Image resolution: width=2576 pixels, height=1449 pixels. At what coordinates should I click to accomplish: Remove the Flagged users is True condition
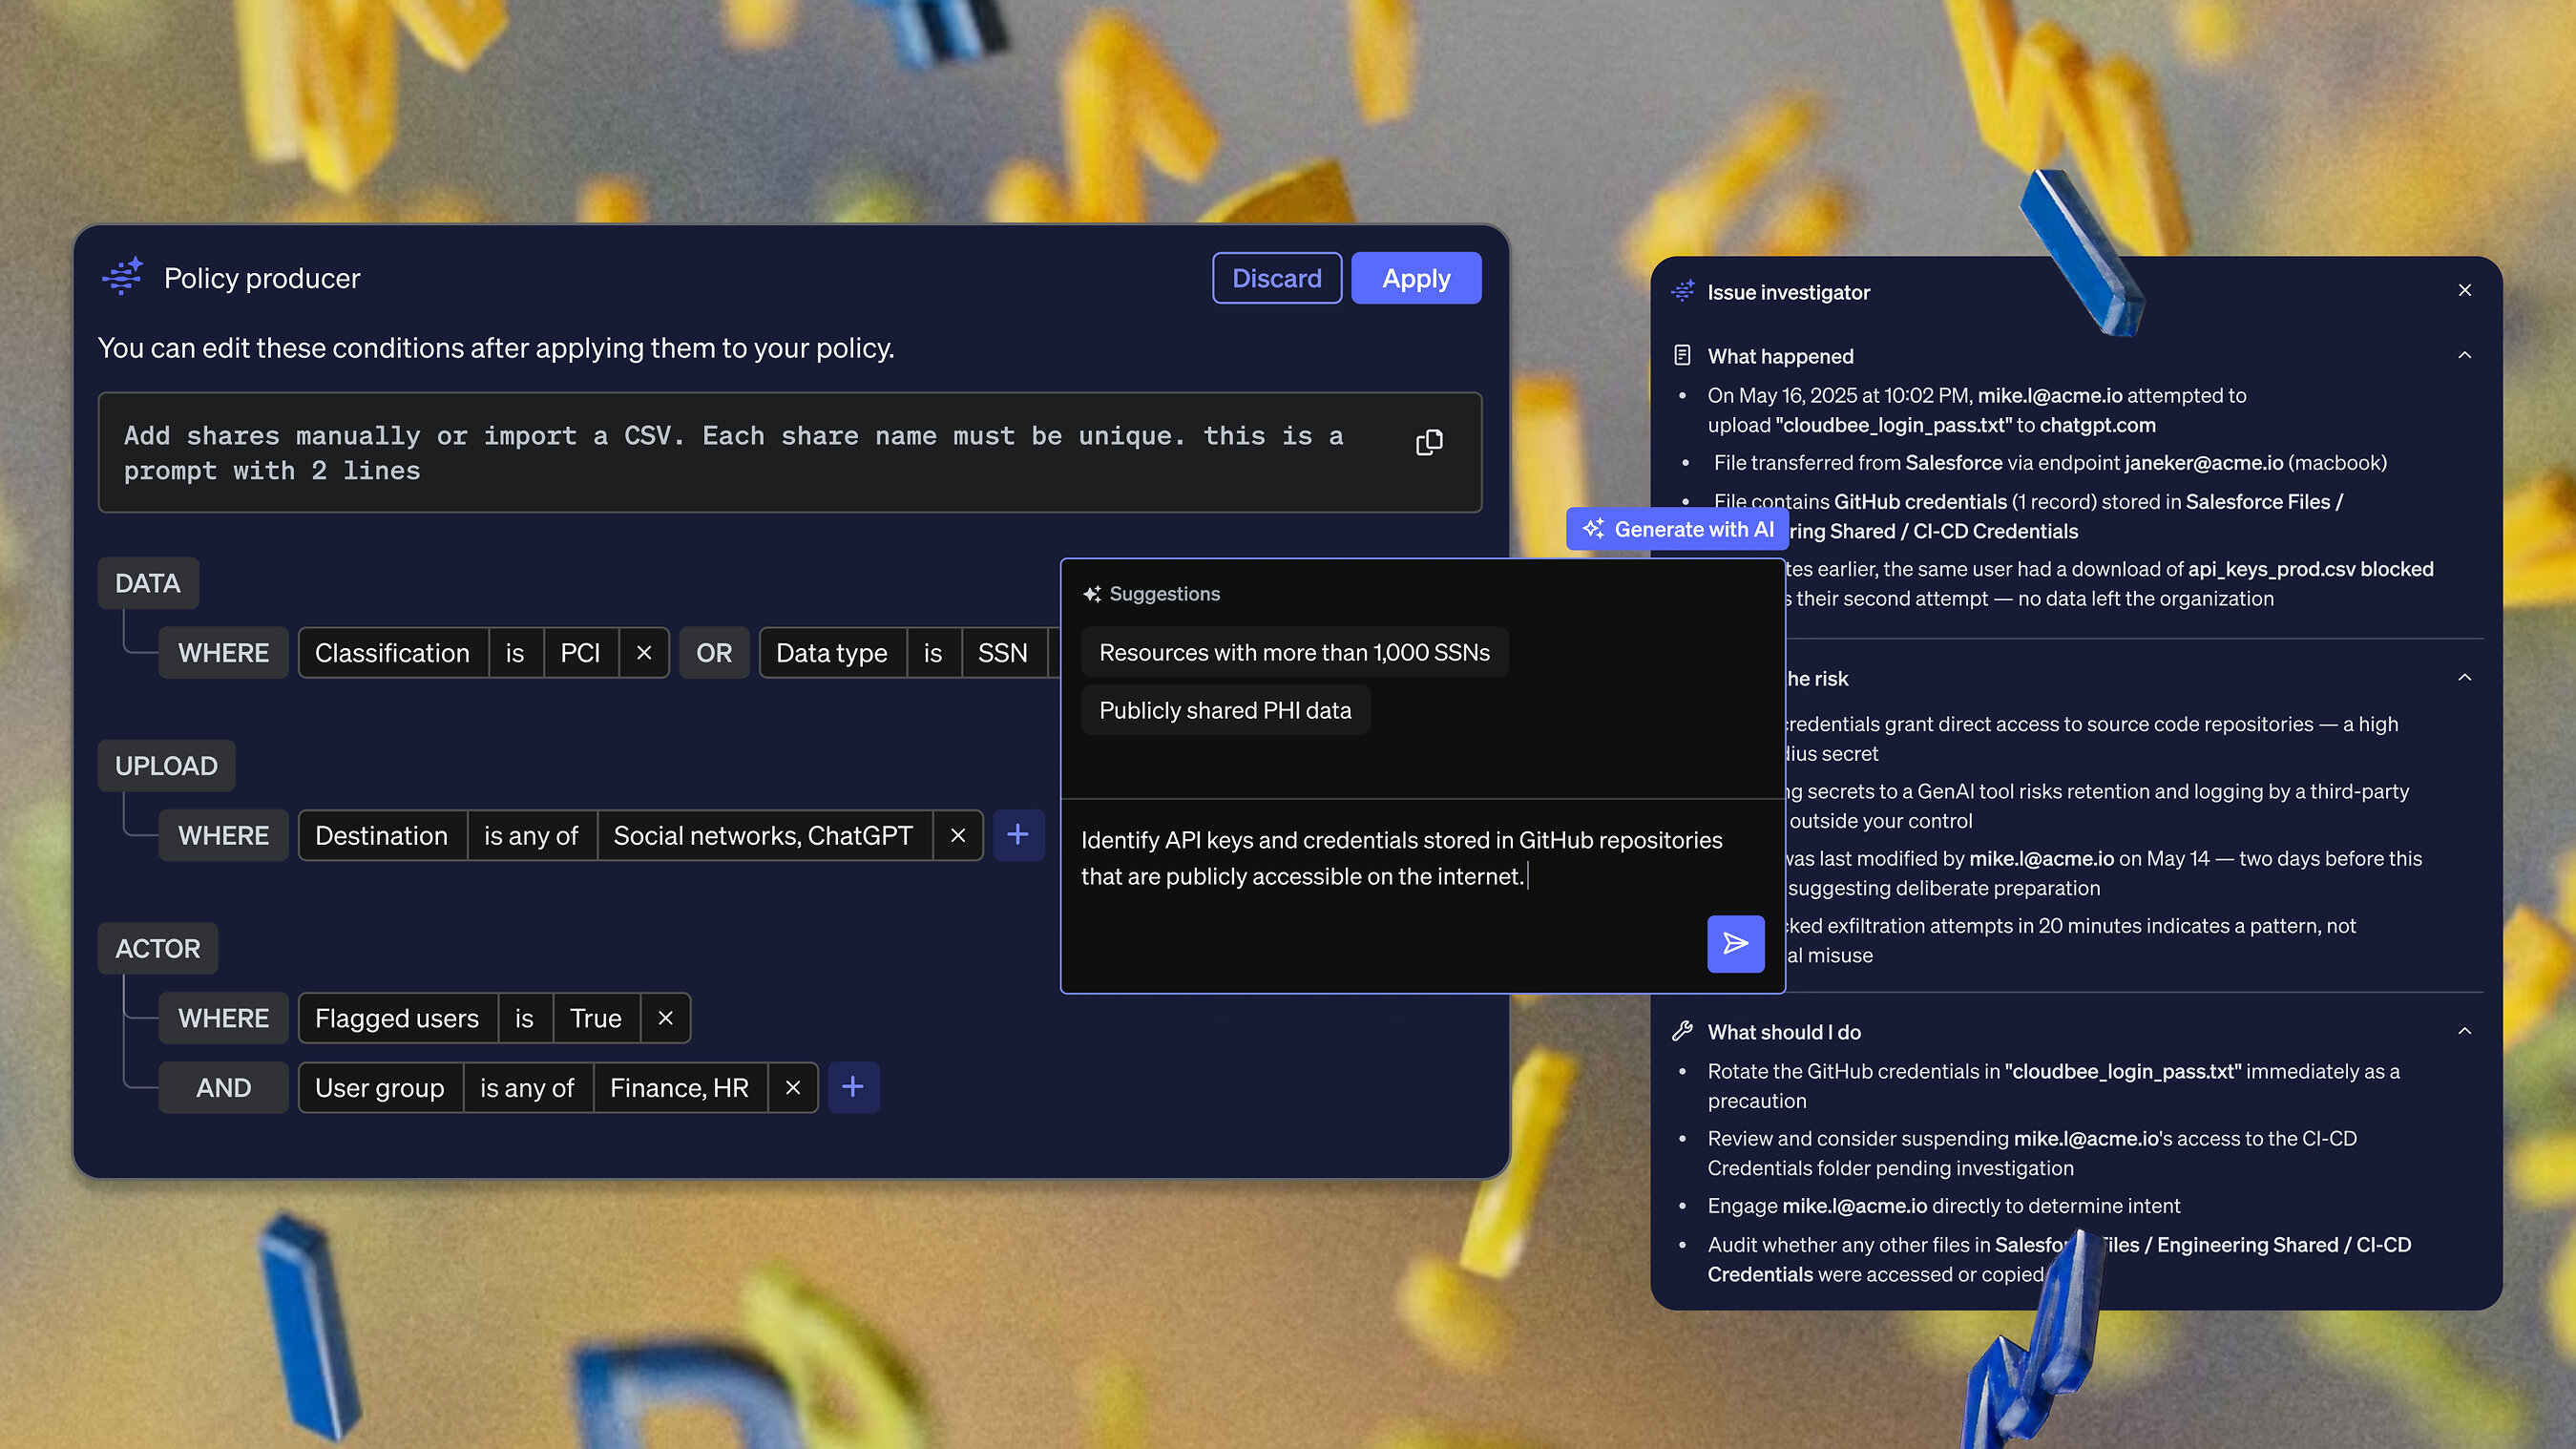666,1018
